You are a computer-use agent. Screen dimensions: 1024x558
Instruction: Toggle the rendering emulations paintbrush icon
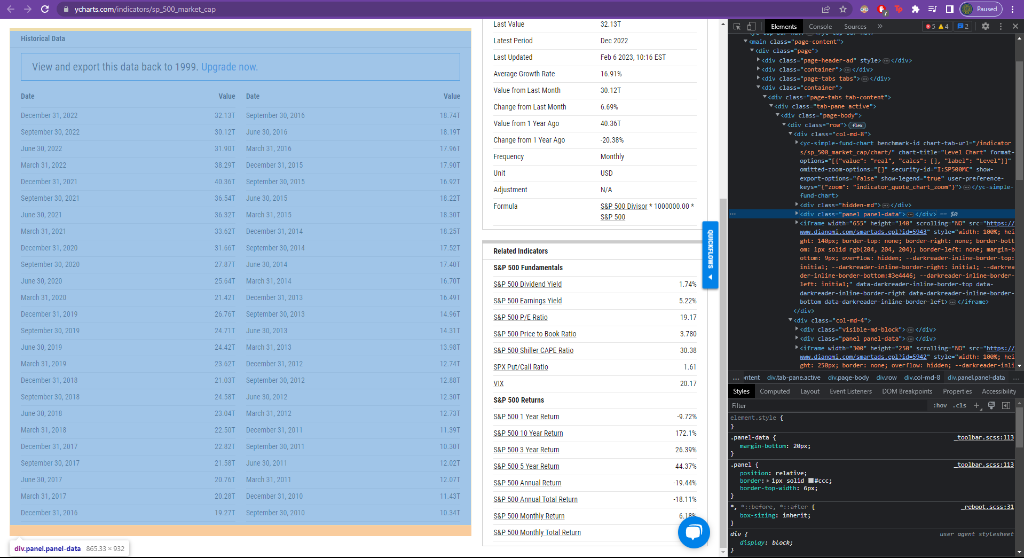991,406
